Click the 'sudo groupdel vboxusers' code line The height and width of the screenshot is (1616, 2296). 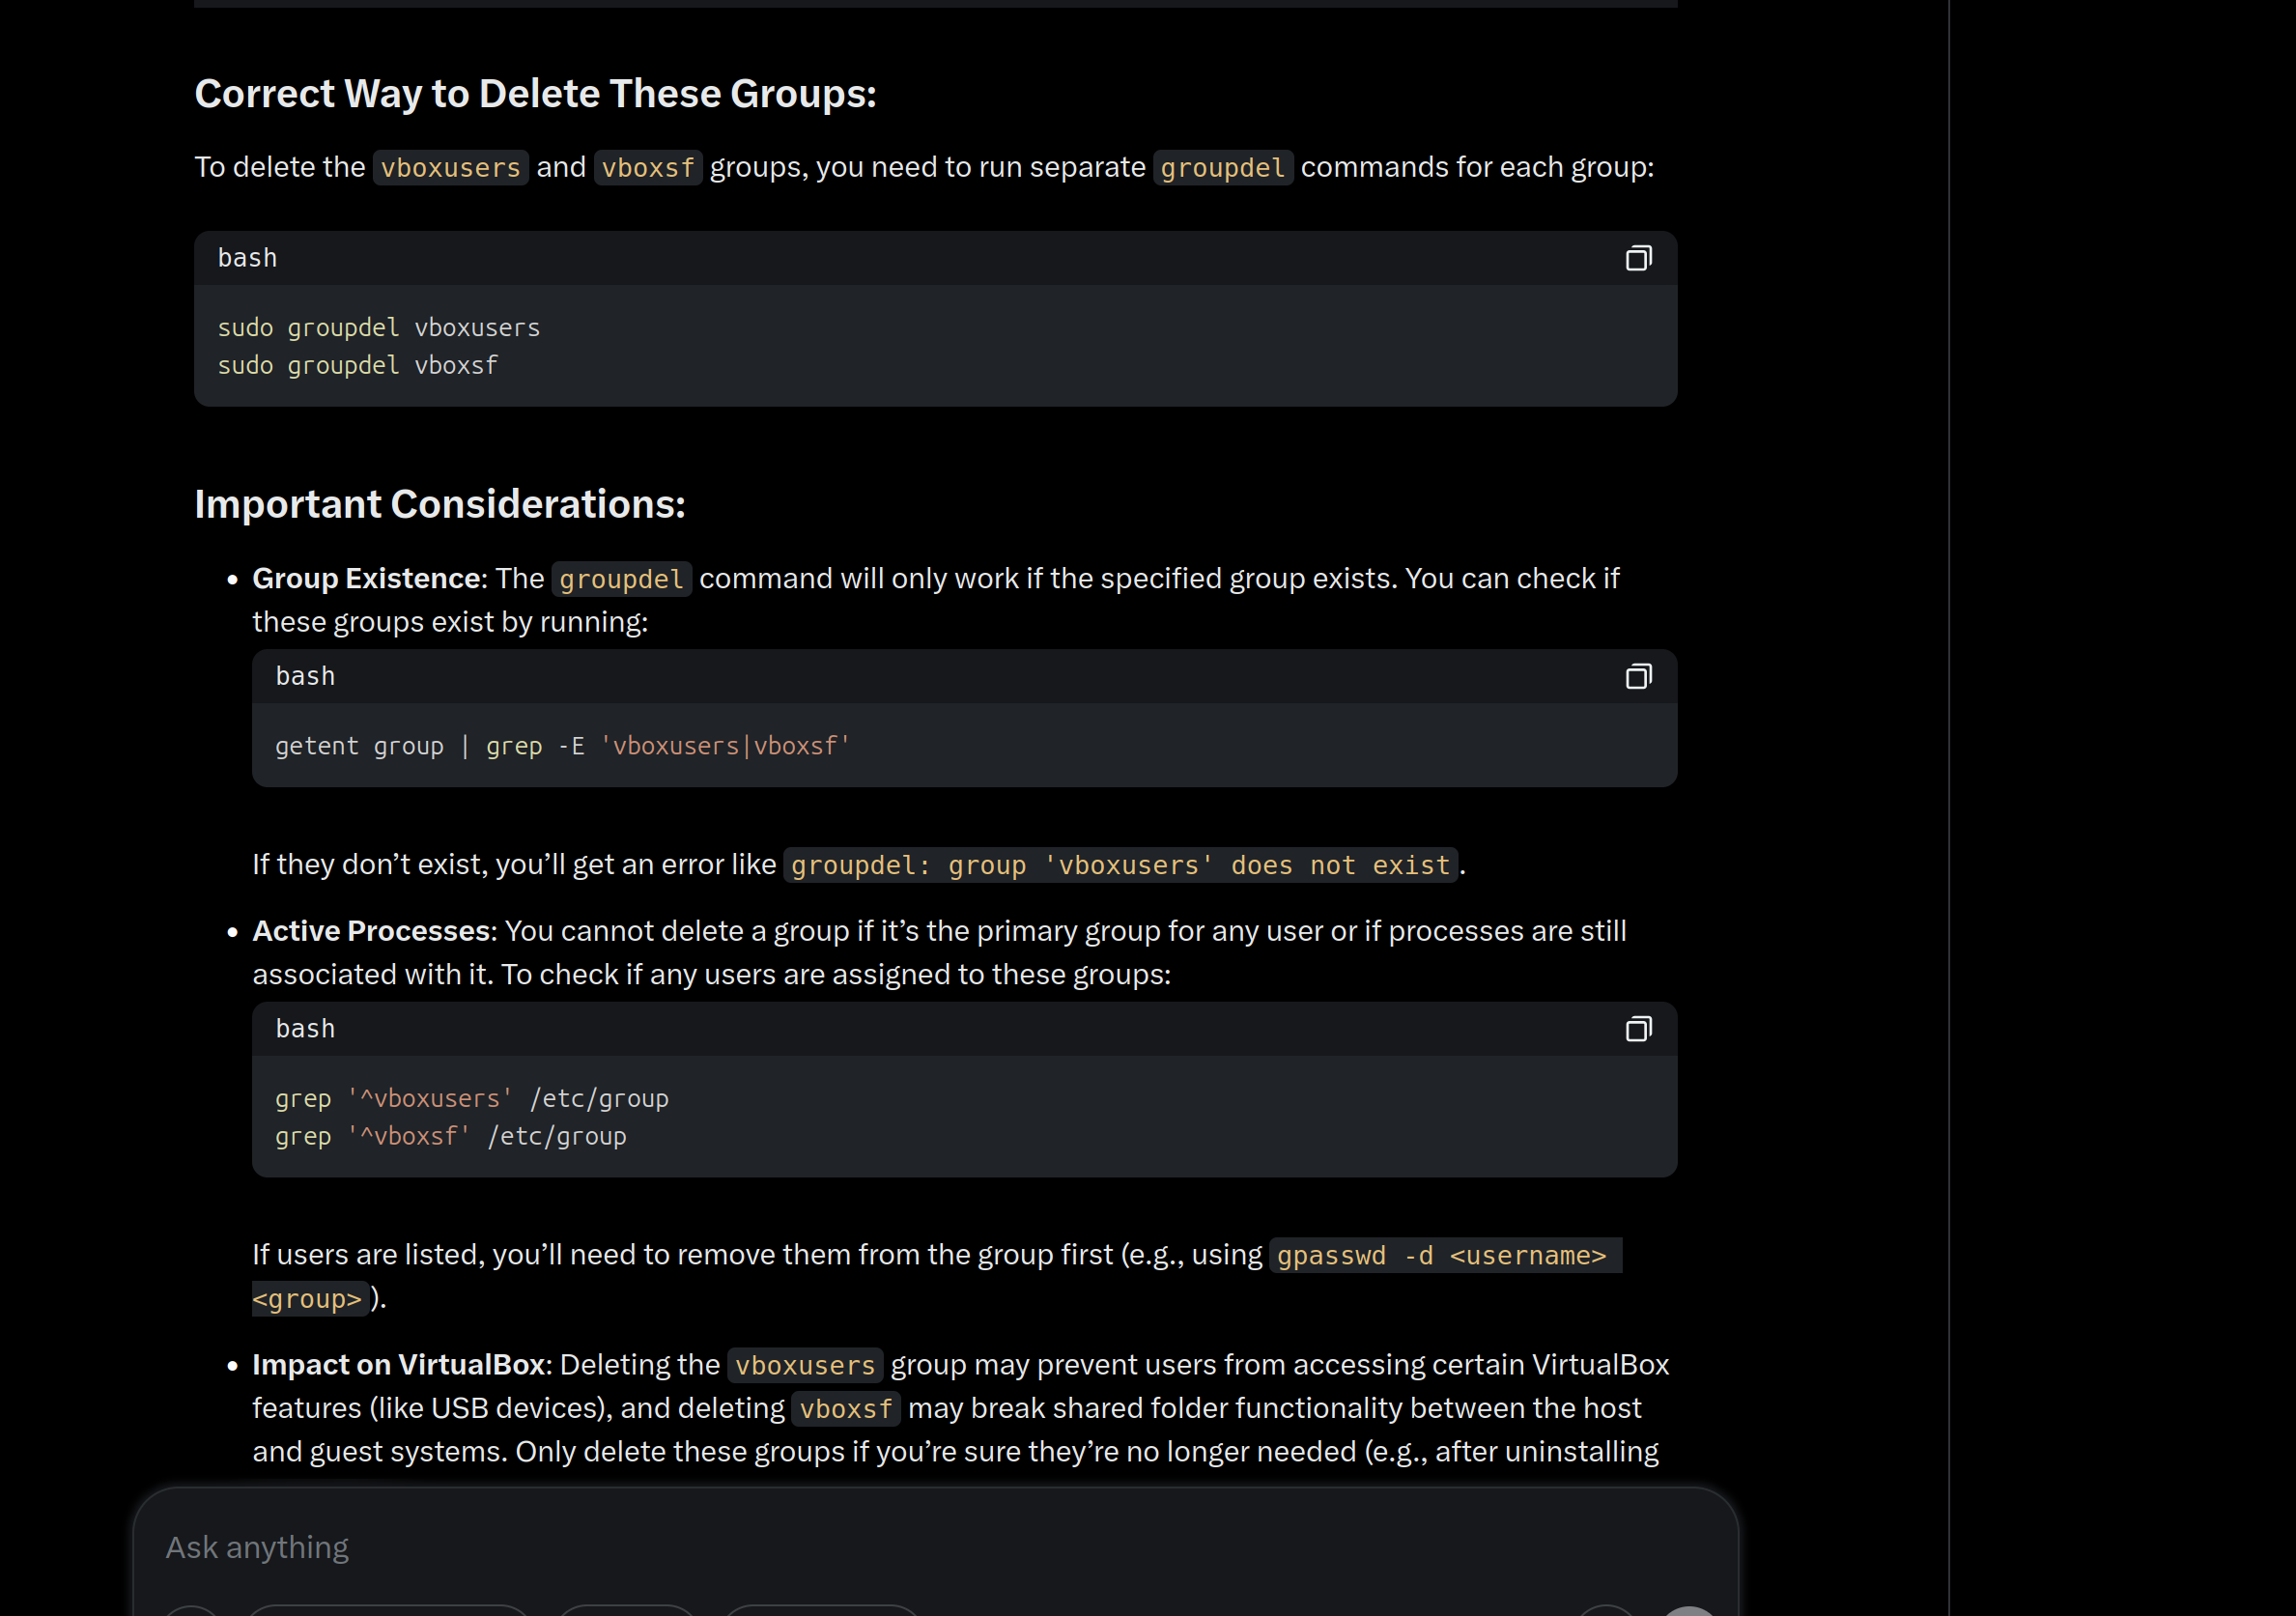click(x=379, y=328)
